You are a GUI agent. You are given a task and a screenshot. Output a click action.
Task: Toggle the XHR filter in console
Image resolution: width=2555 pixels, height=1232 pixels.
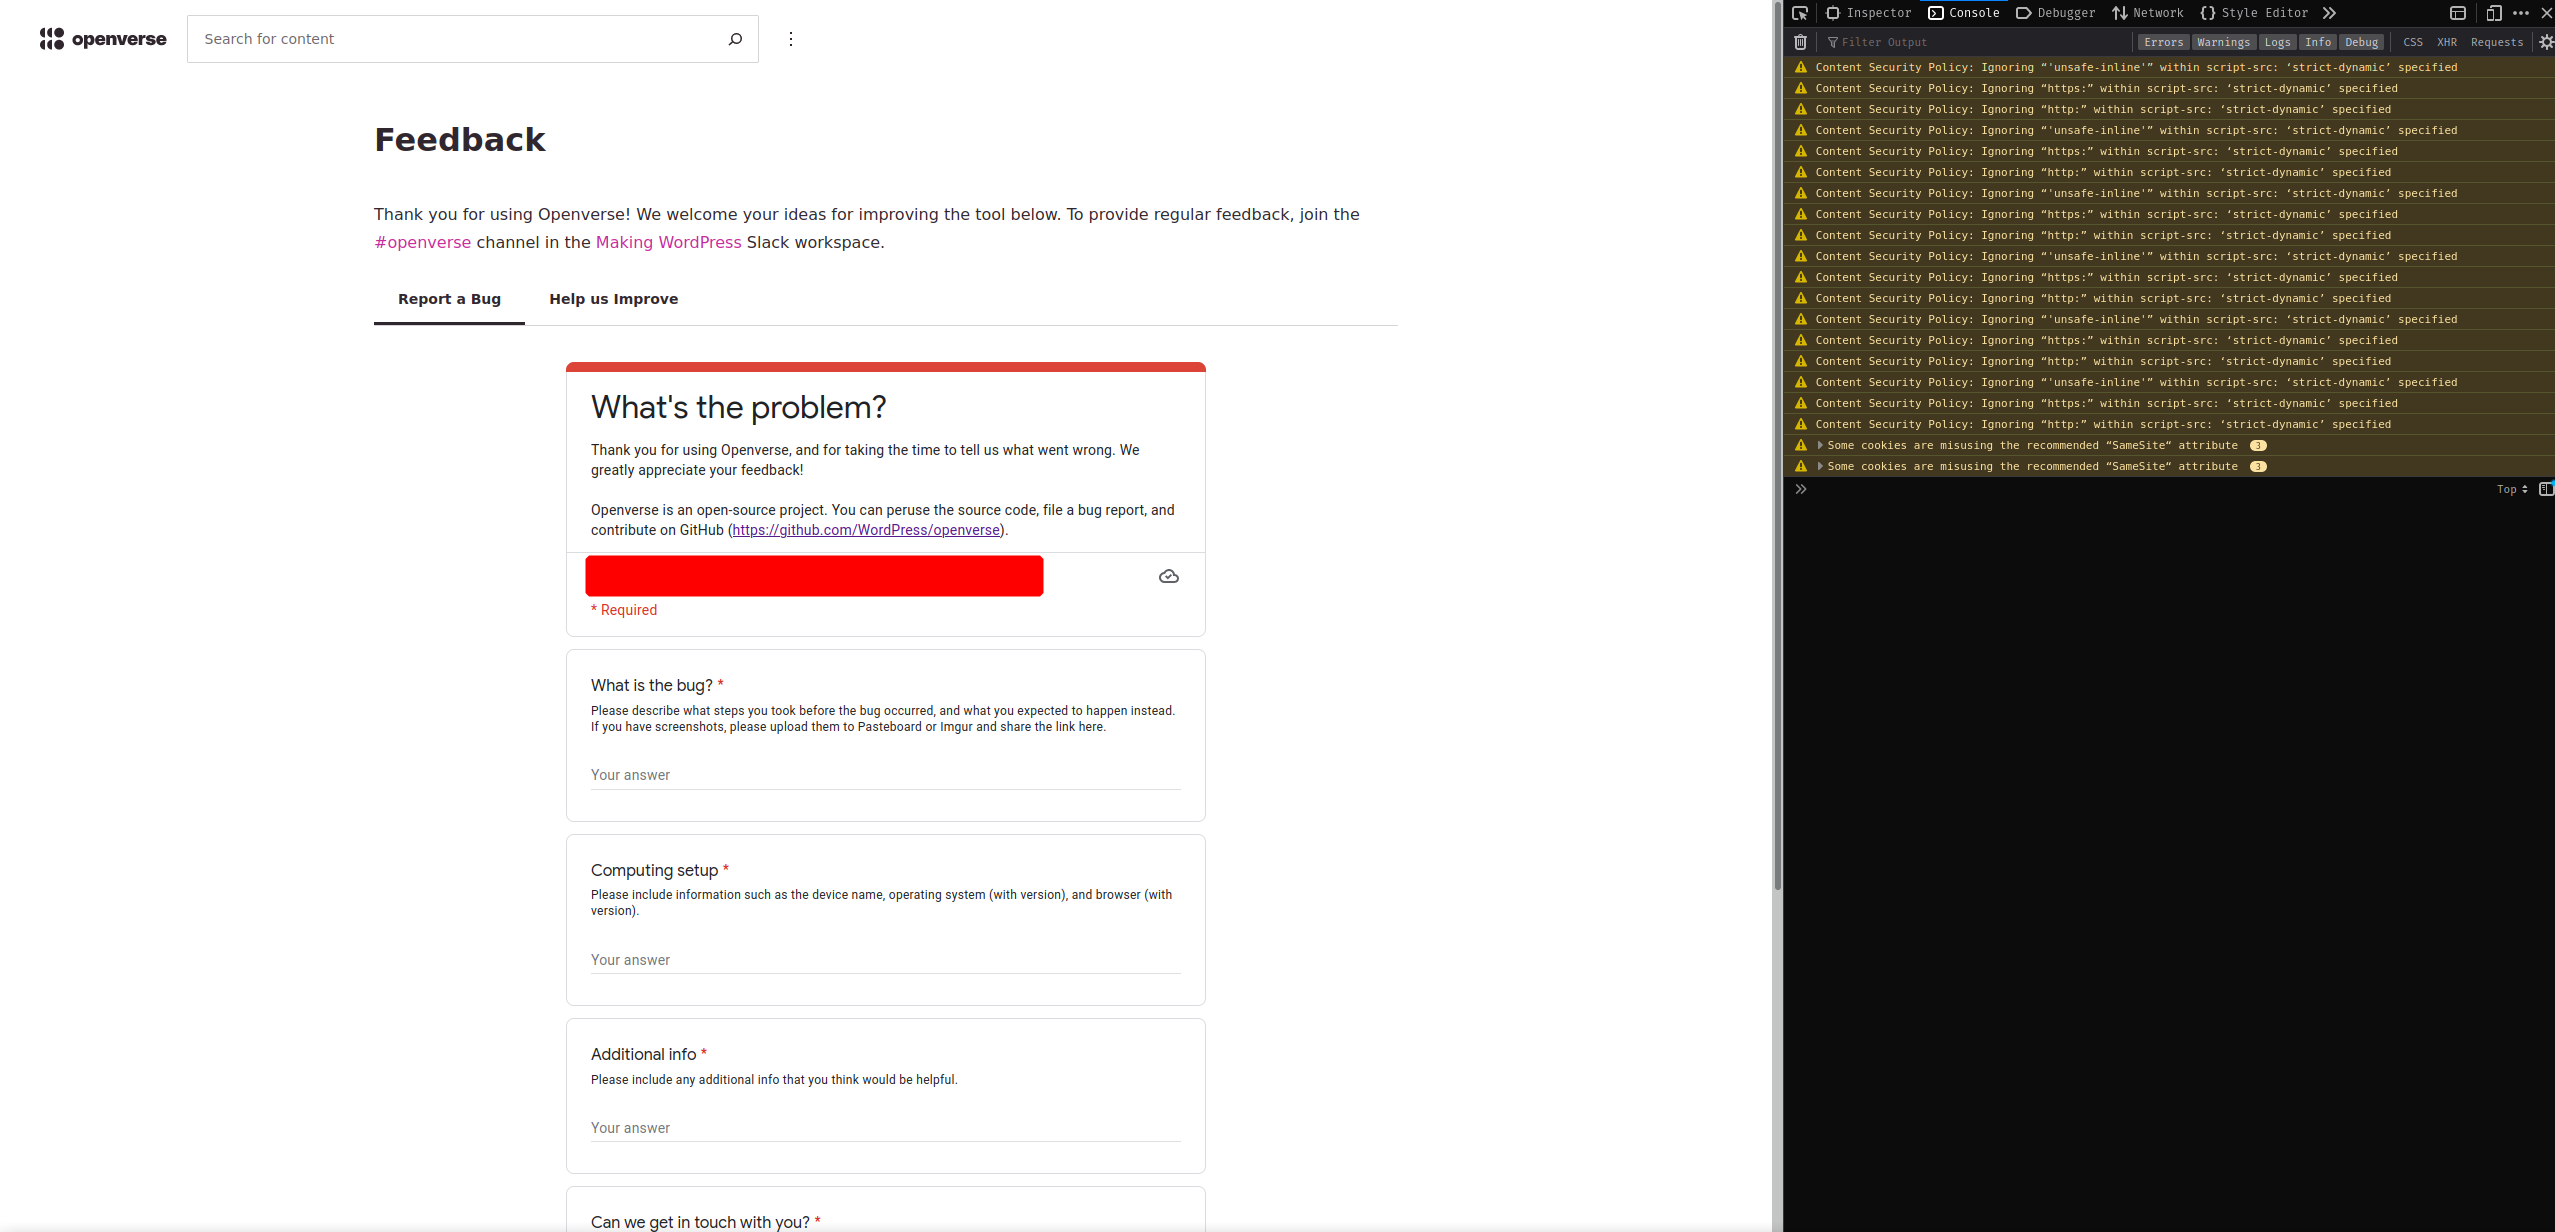(x=2446, y=42)
